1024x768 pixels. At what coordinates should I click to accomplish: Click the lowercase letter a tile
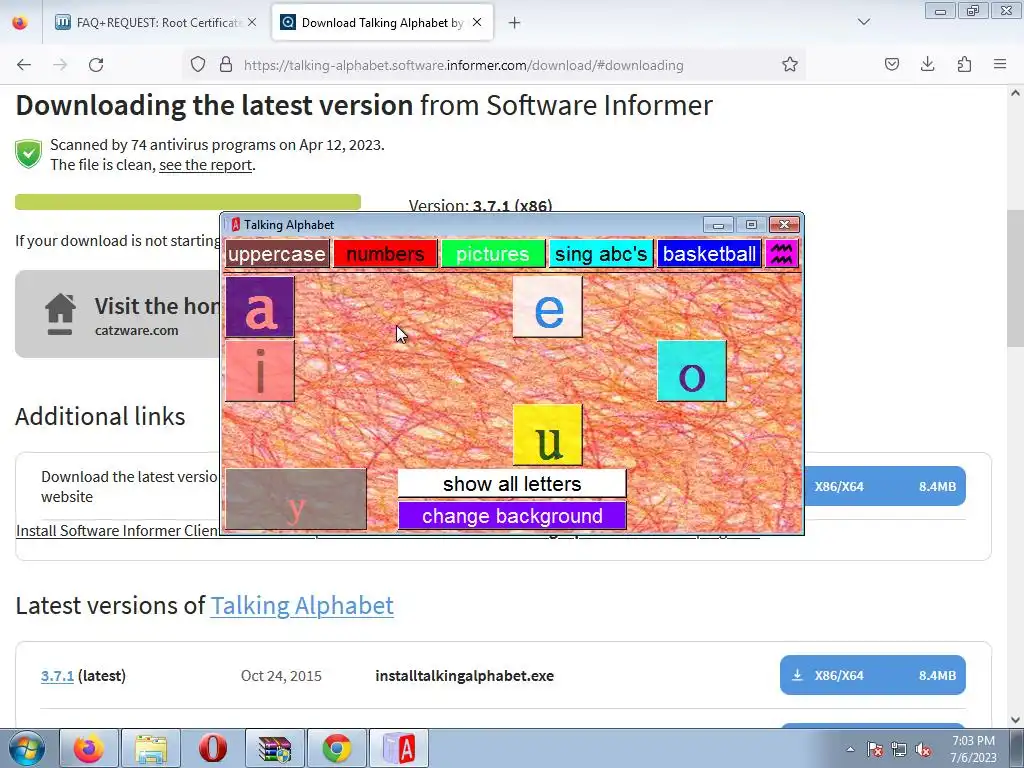click(x=260, y=307)
